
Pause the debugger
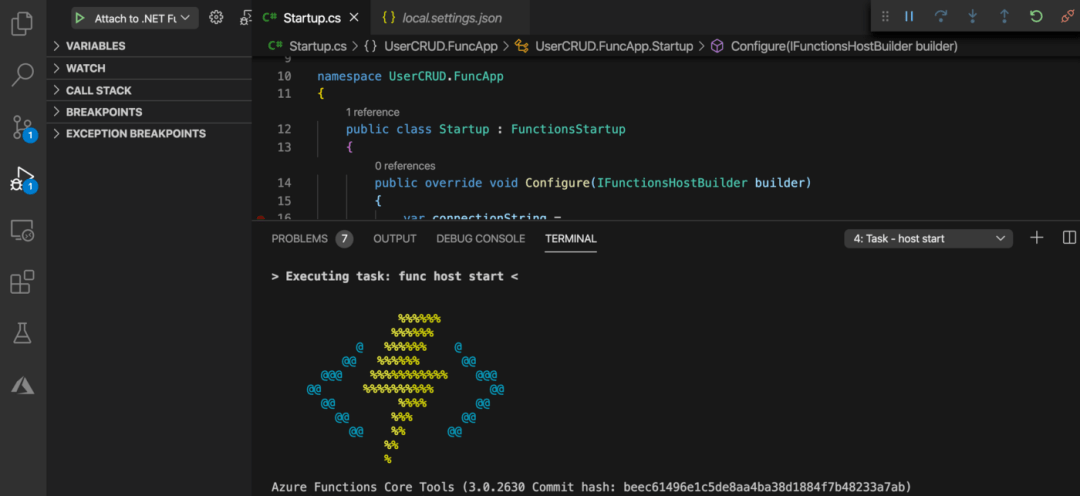click(909, 16)
